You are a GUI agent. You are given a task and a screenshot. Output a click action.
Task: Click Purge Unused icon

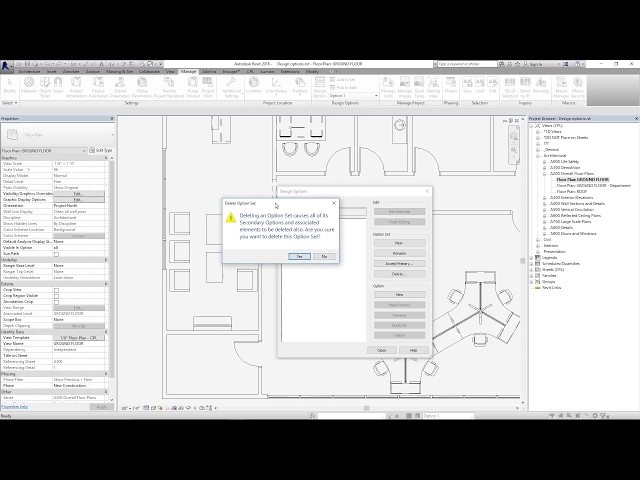pos(193,87)
